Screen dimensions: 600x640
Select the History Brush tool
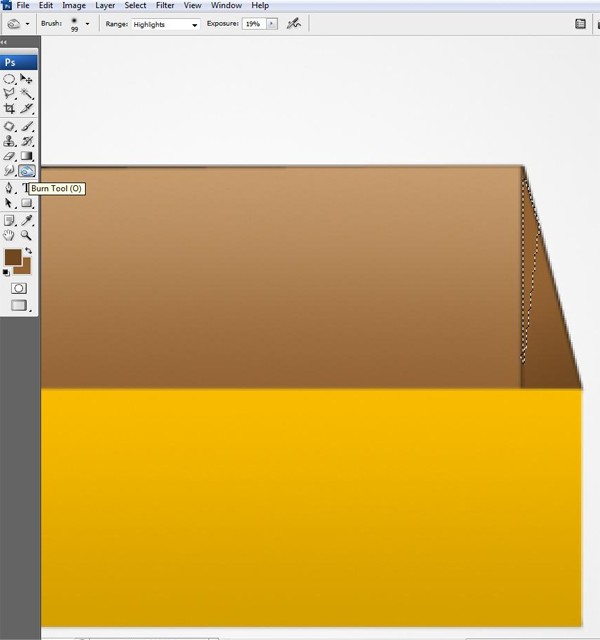pyautogui.click(x=27, y=141)
